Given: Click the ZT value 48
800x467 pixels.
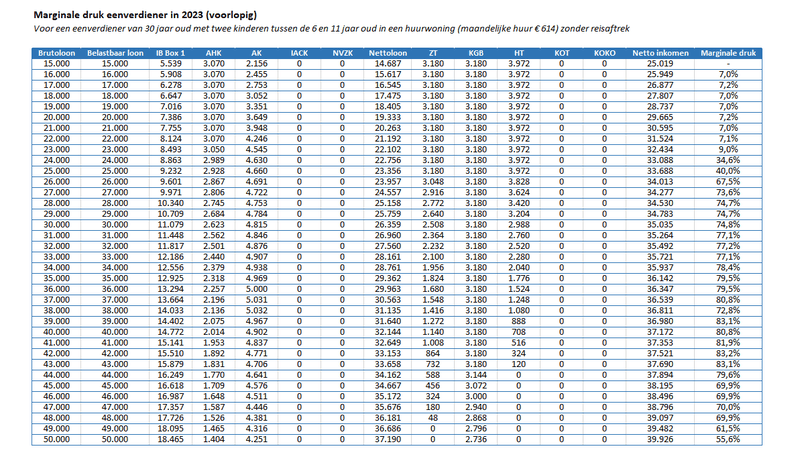Looking at the screenshot, I should [x=433, y=417].
